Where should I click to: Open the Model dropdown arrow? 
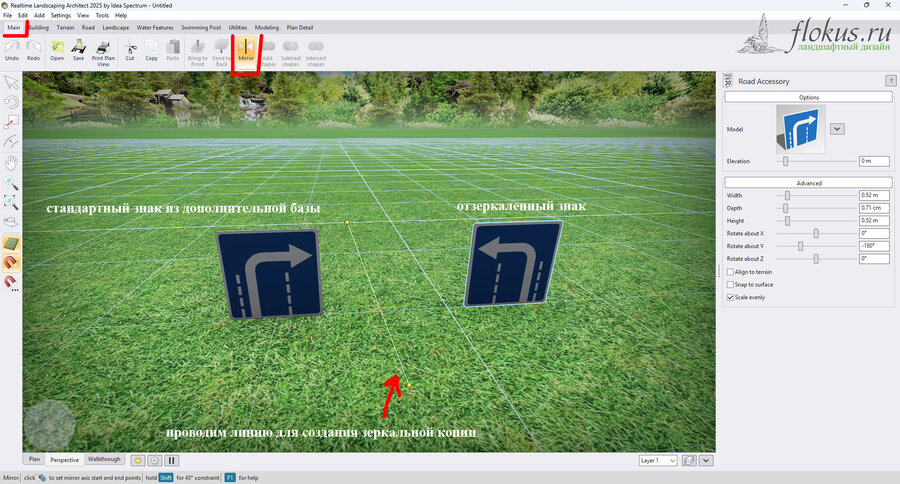coord(837,129)
